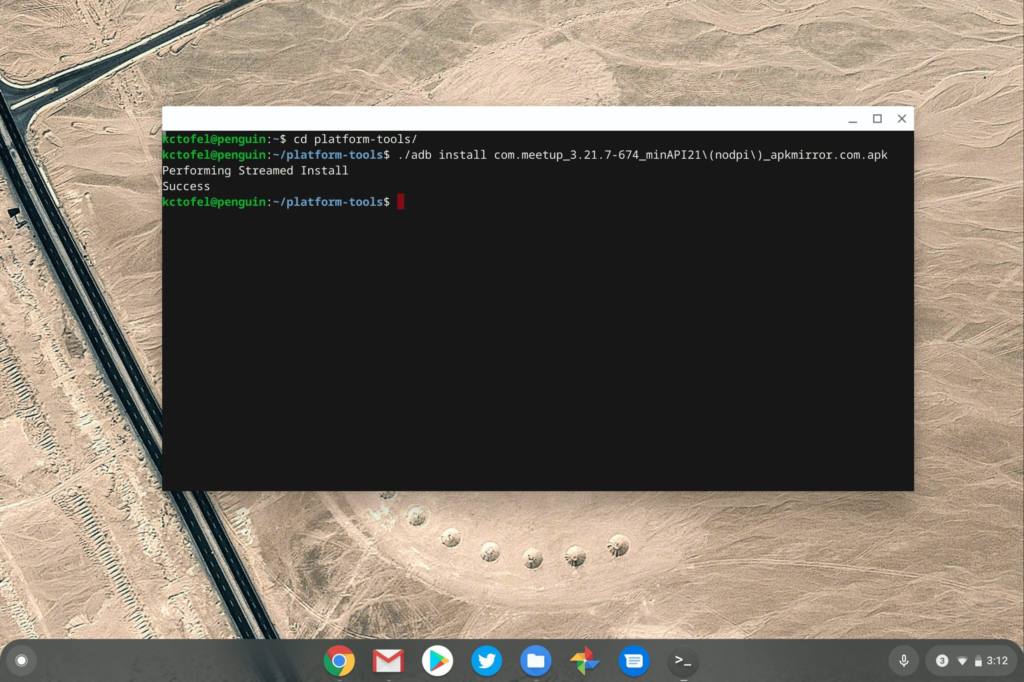The width and height of the screenshot is (1024, 682).
Task: Open Google Photos pinwheel icon
Action: tap(584, 661)
